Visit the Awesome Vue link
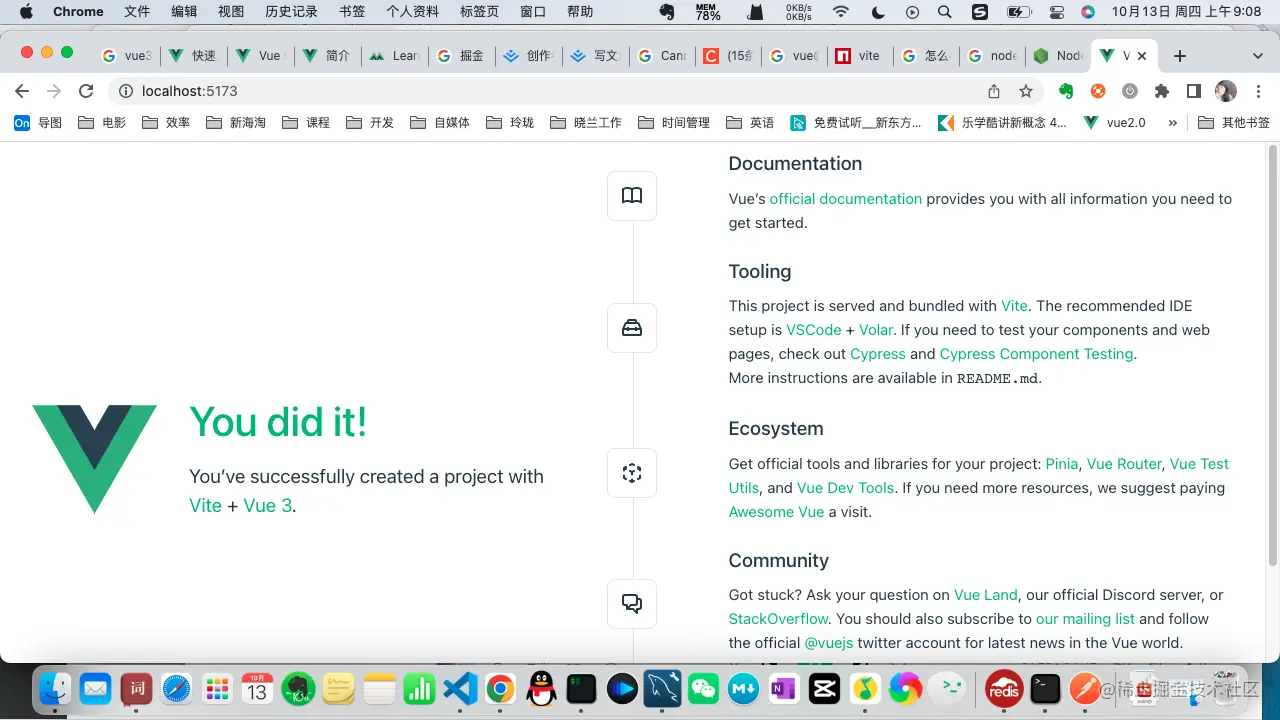 tap(777, 512)
